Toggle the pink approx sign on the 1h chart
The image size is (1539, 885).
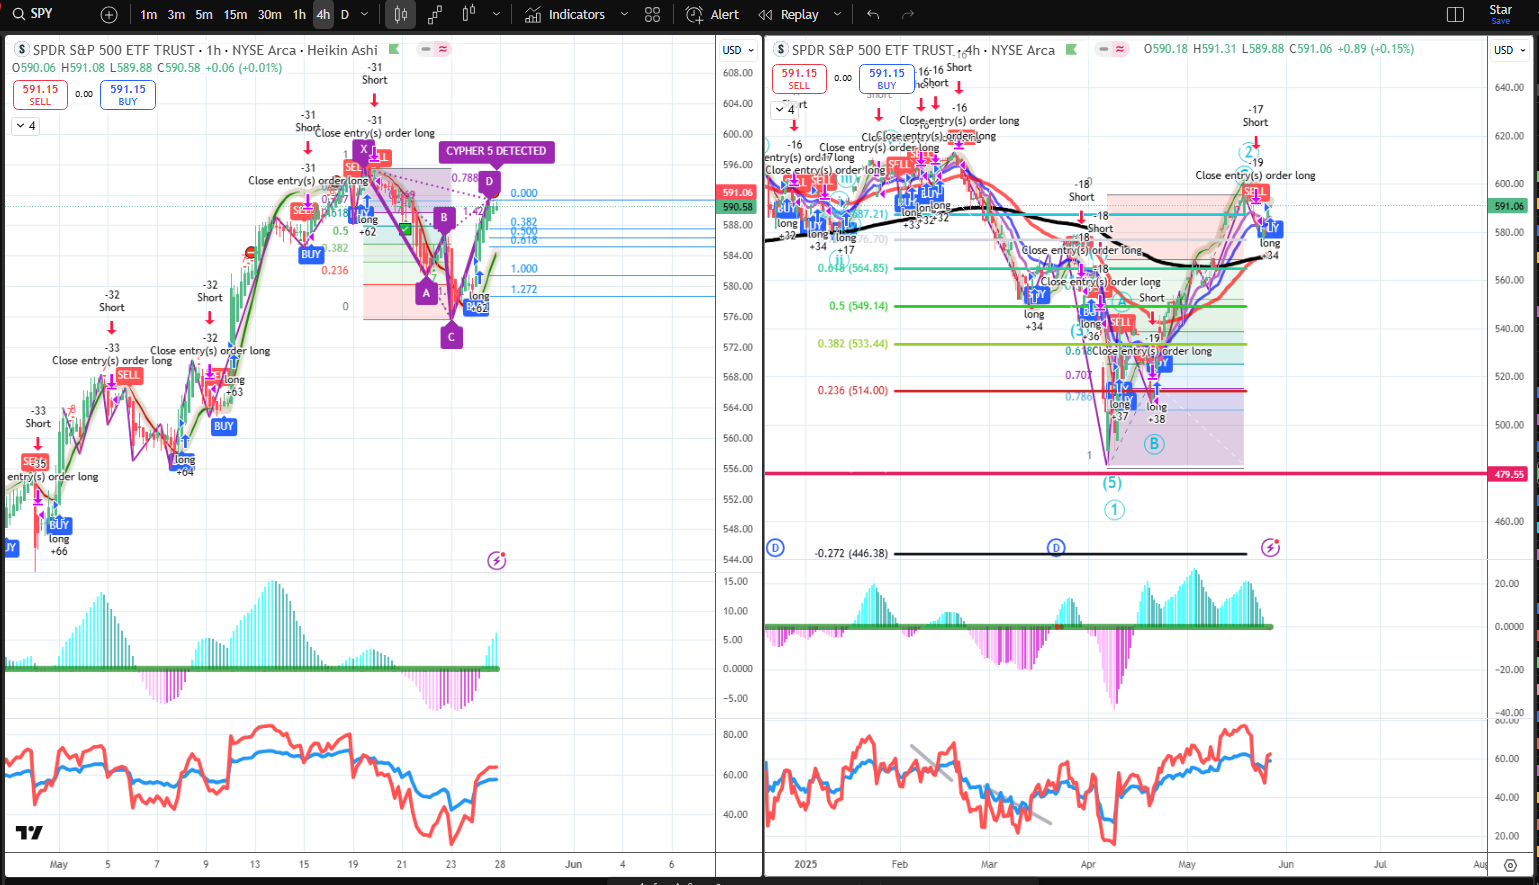click(x=442, y=49)
